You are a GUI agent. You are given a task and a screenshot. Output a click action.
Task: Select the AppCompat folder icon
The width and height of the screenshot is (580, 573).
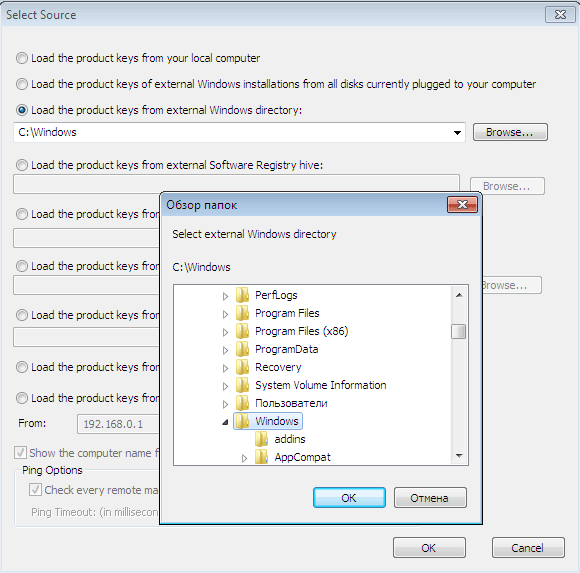pyautogui.click(x=262, y=457)
